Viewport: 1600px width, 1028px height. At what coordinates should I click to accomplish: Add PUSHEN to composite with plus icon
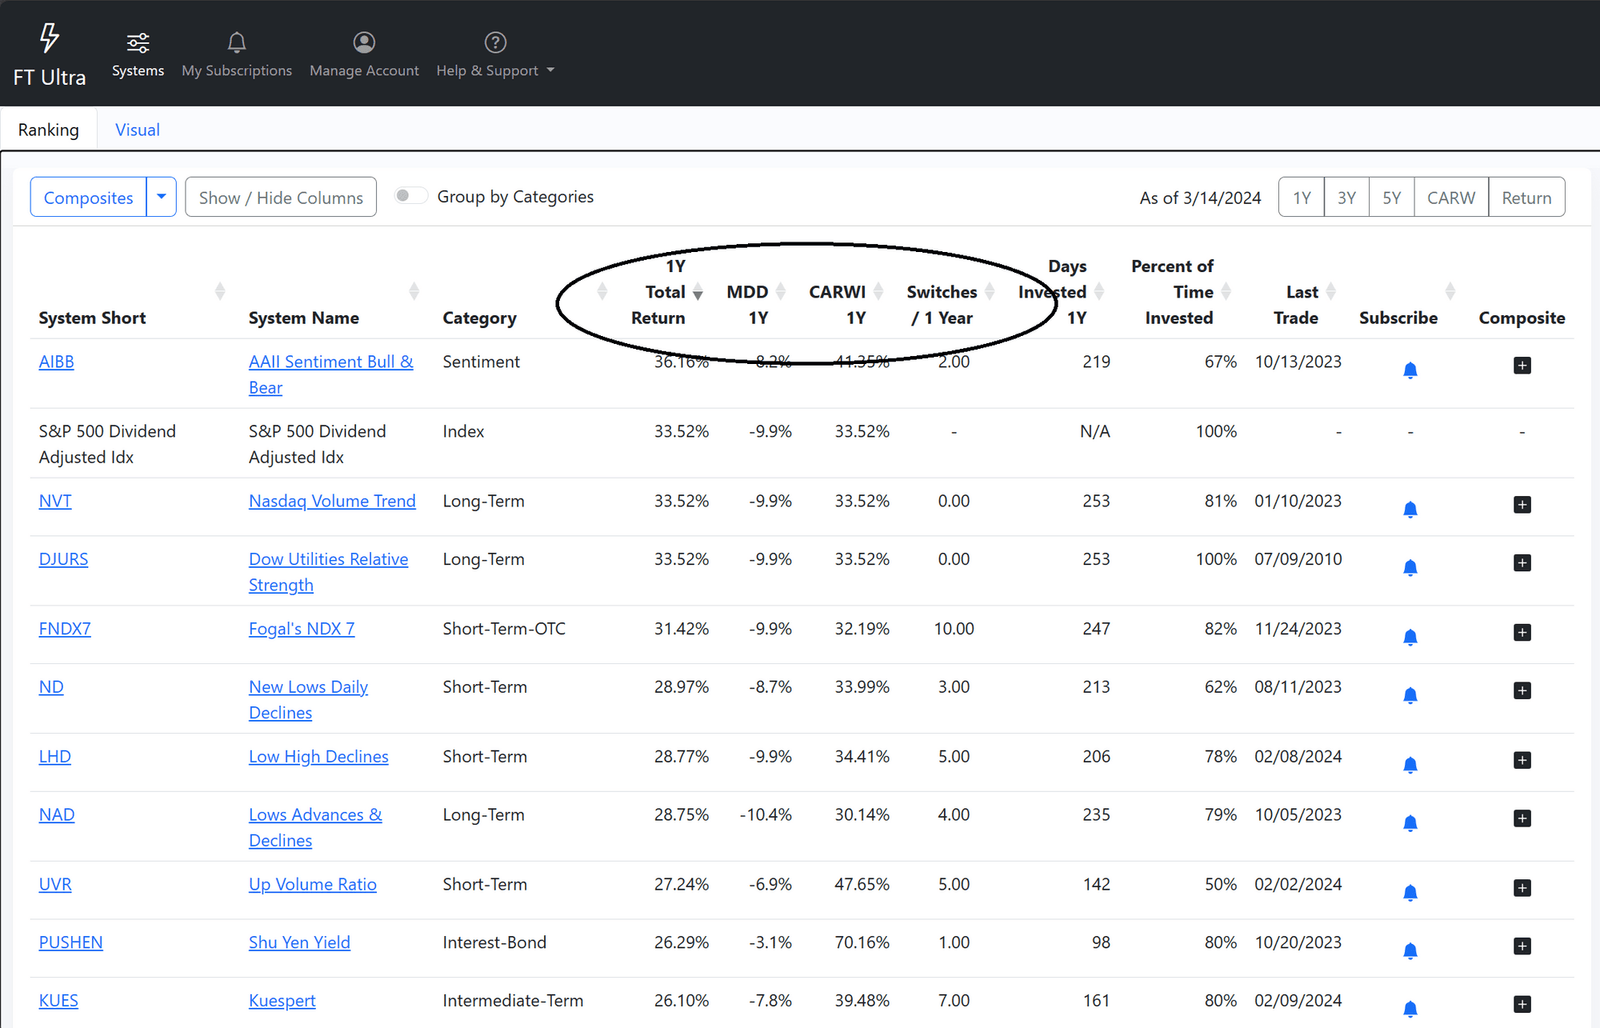[1522, 946]
